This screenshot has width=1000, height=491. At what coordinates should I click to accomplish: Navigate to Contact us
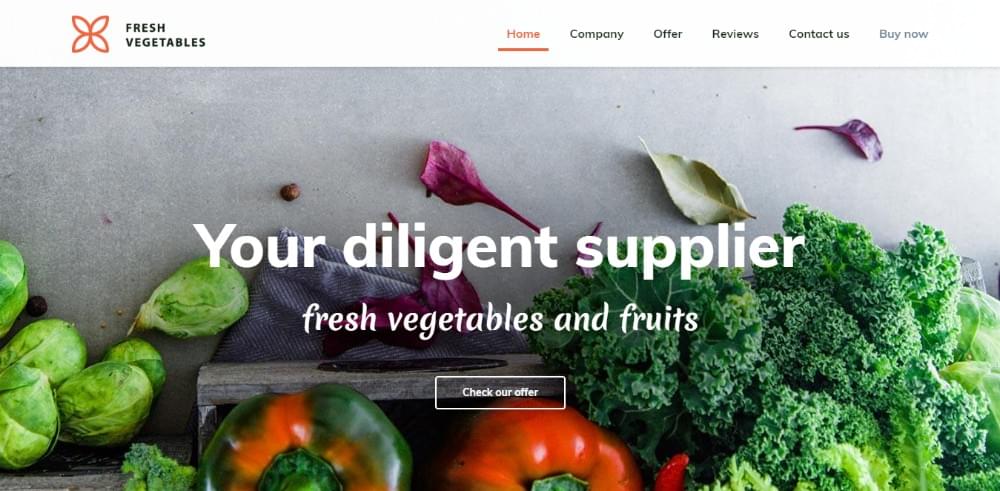coord(819,34)
